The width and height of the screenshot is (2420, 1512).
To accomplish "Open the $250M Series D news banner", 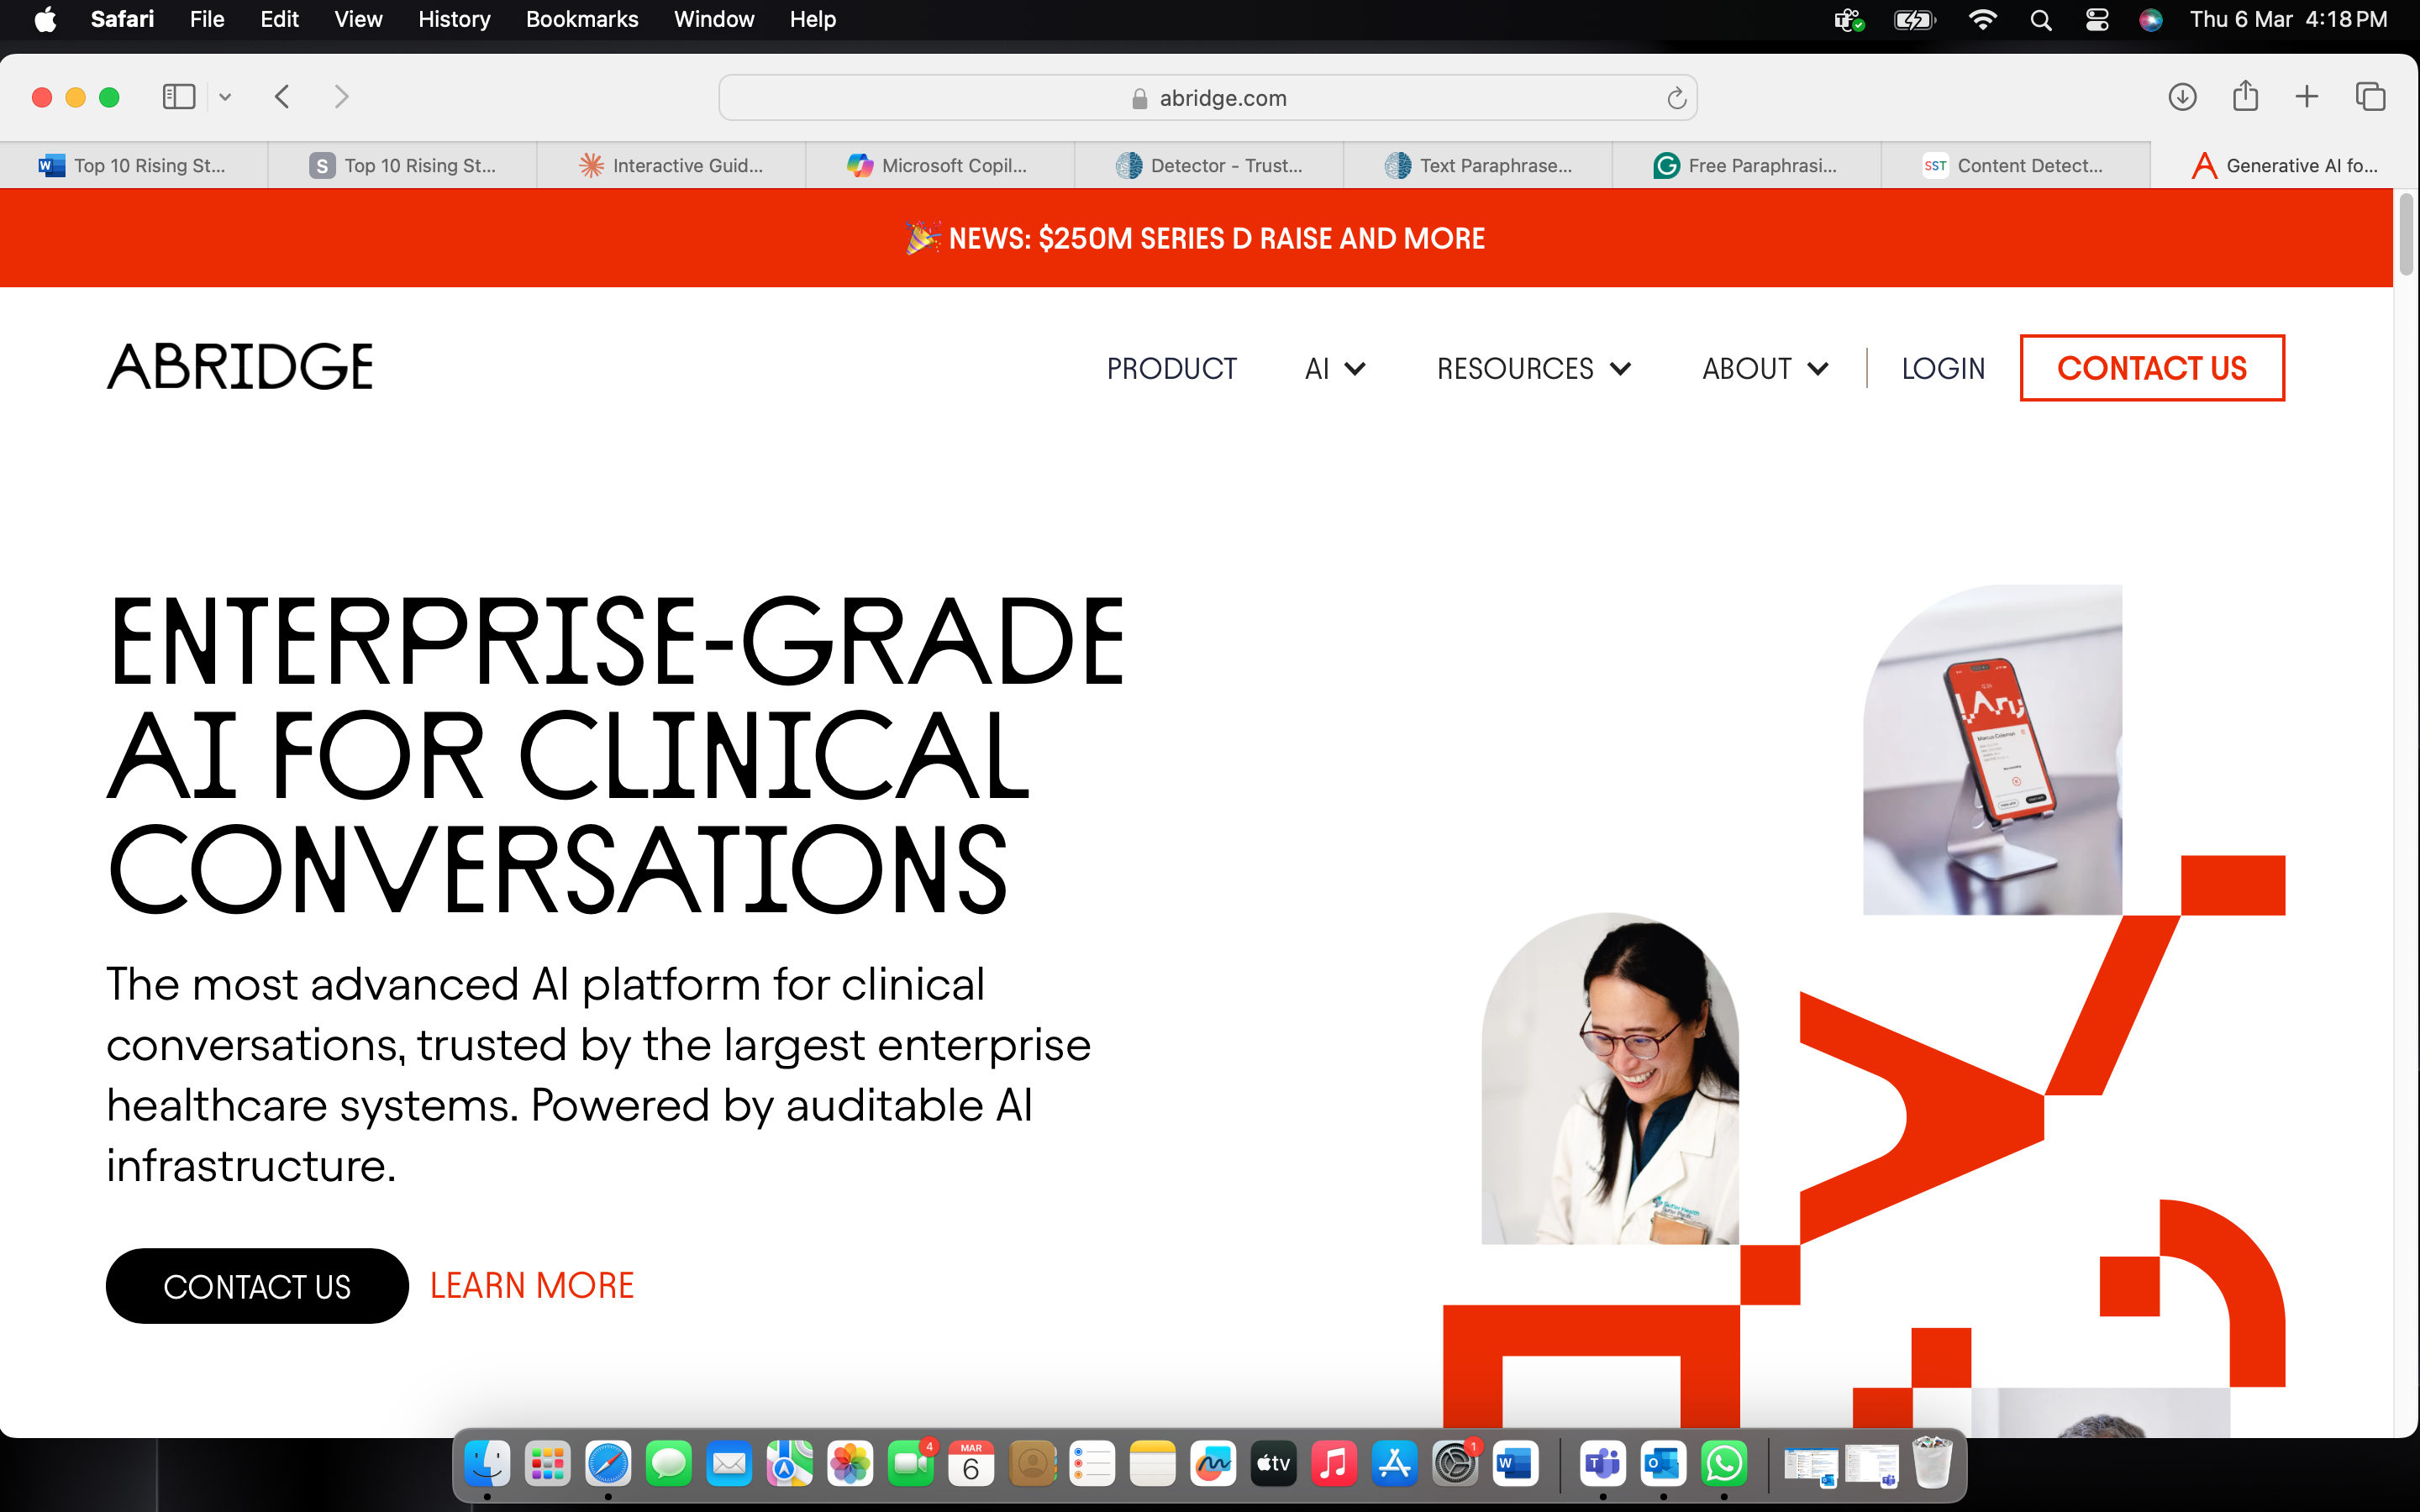I will pyautogui.click(x=1196, y=238).
